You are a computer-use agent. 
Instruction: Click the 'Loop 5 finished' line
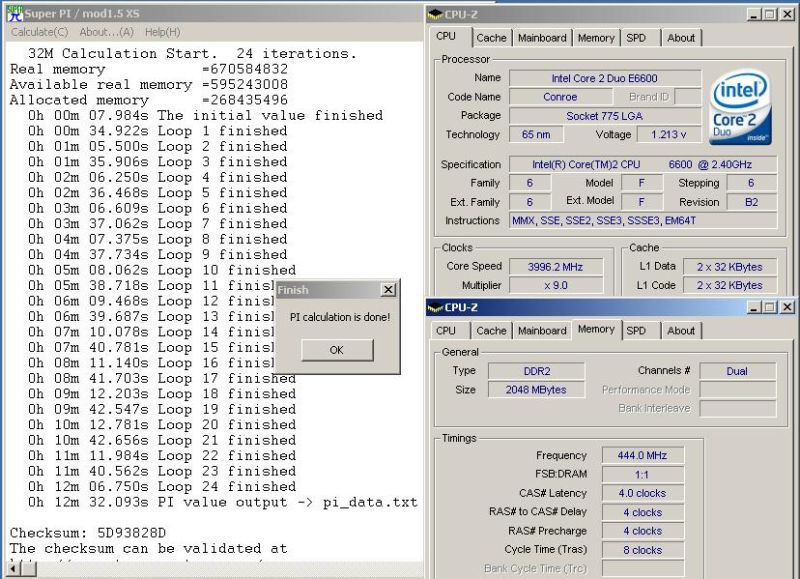click(158, 193)
